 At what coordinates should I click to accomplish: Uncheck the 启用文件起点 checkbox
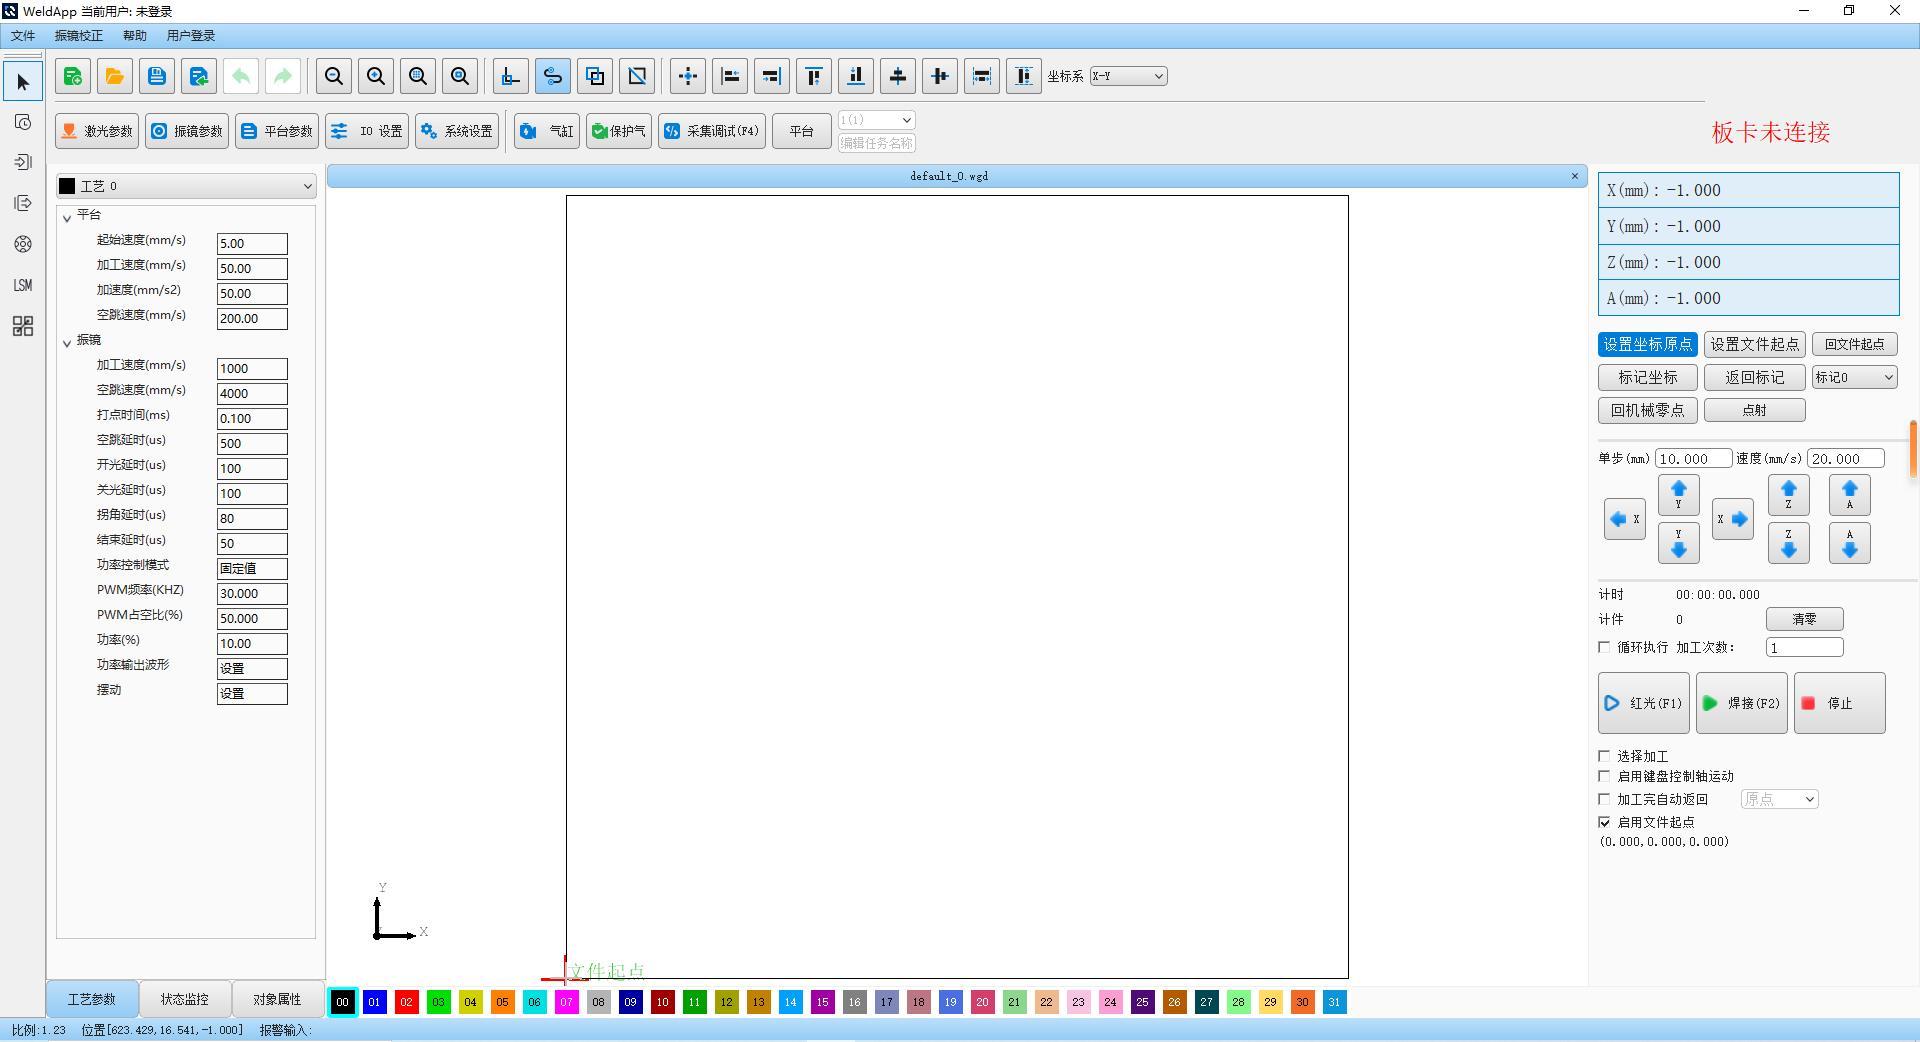(x=1605, y=822)
